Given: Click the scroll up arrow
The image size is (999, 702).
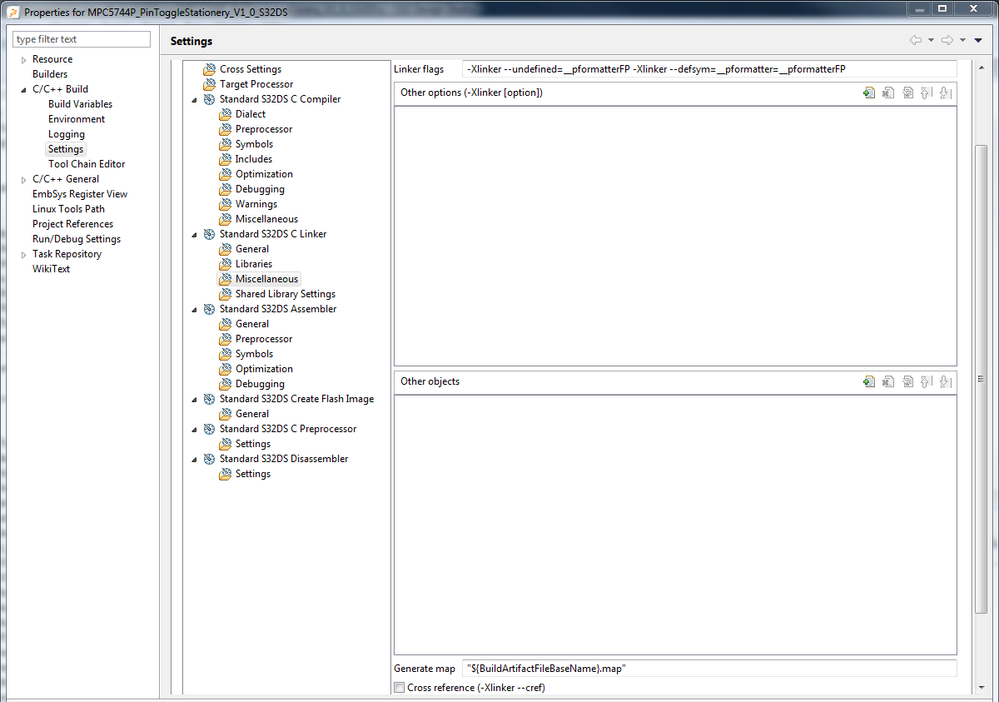Looking at the screenshot, I should 981,68.
